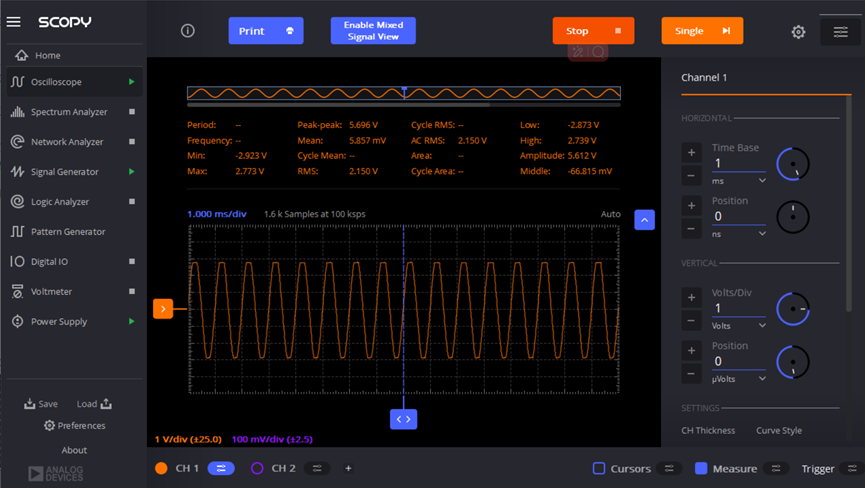Increase horizontal Position with plus button

[691, 206]
